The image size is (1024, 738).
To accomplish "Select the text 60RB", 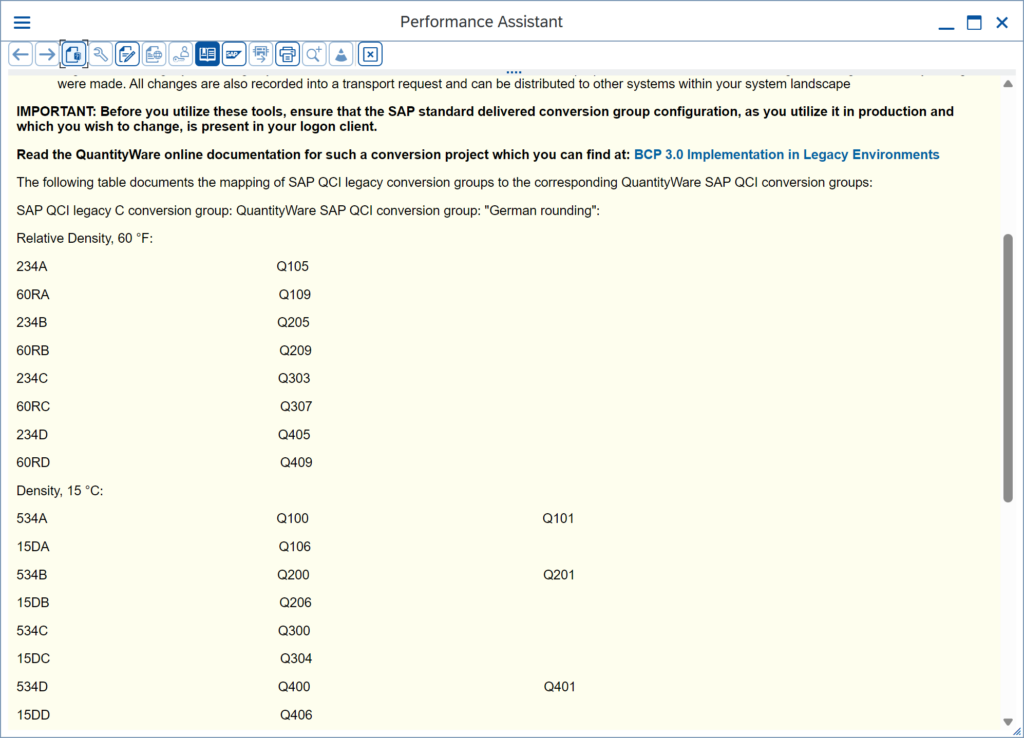I will (33, 351).
